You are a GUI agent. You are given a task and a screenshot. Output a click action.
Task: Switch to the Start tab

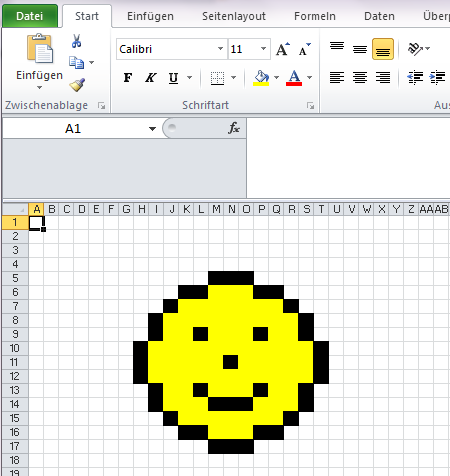tap(87, 16)
